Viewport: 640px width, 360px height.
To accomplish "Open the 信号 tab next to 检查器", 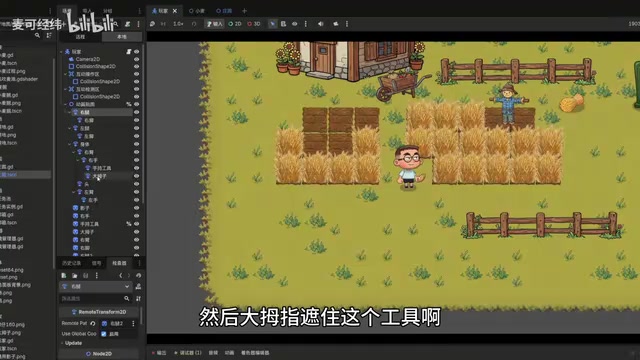I will 97,263.
